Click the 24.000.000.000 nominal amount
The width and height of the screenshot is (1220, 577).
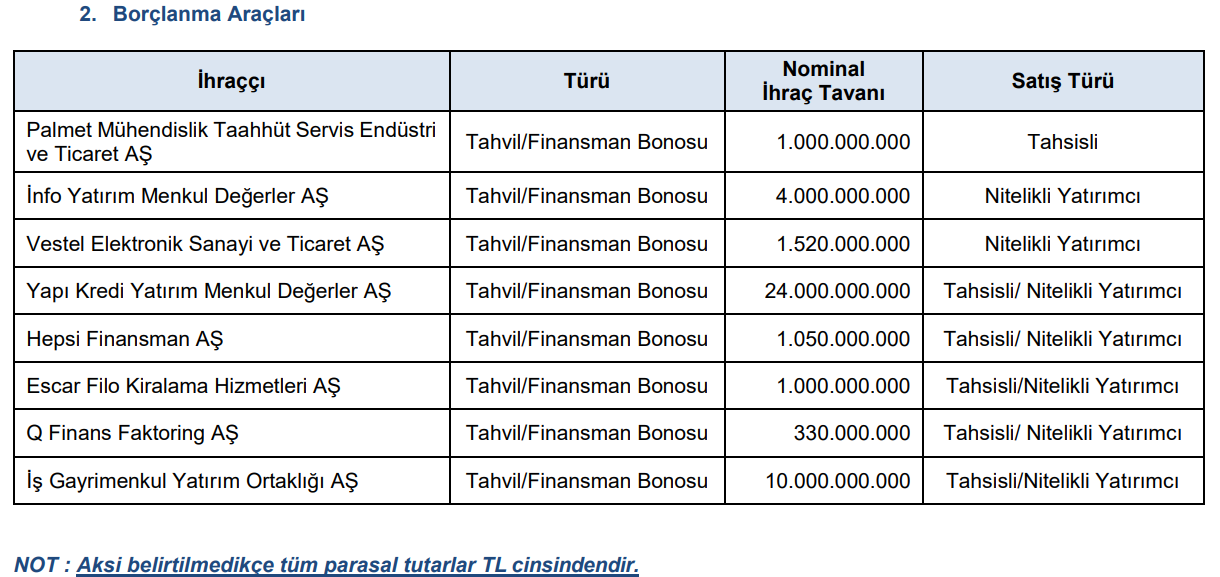[x=838, y=291]
